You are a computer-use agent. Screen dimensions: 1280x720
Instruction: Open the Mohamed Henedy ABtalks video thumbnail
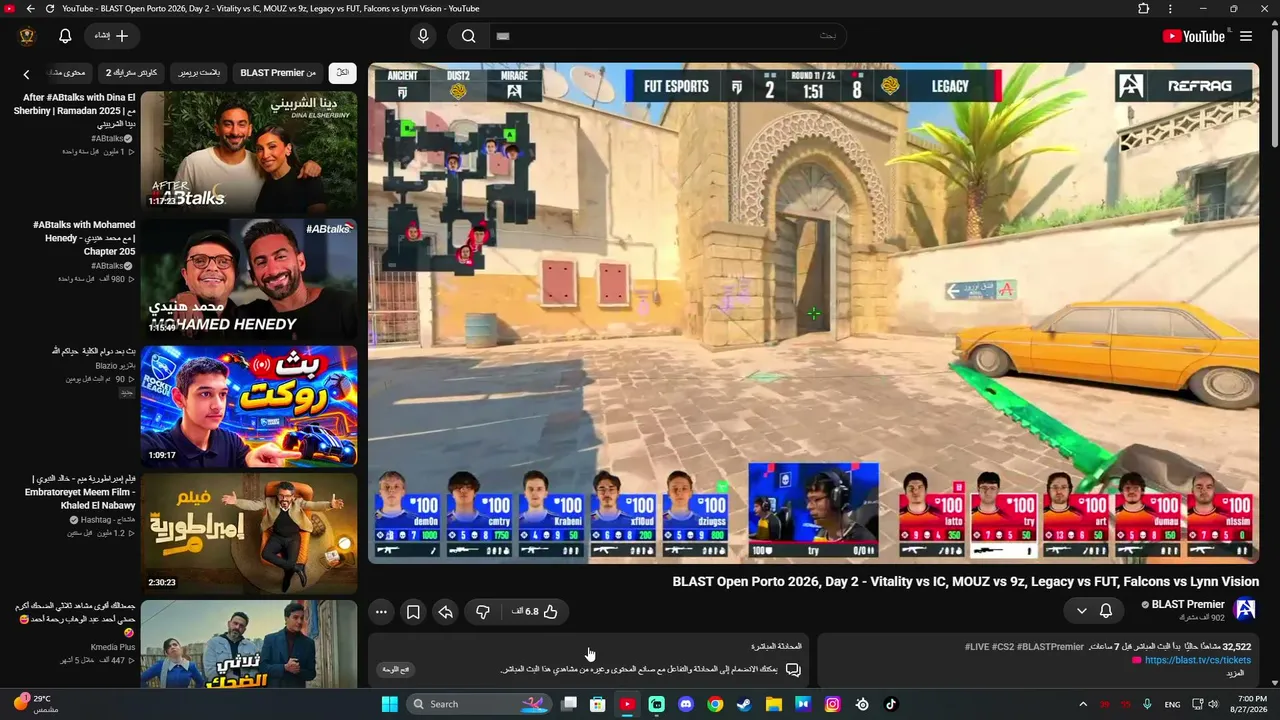pyautogui.click(x=249, y=279)
